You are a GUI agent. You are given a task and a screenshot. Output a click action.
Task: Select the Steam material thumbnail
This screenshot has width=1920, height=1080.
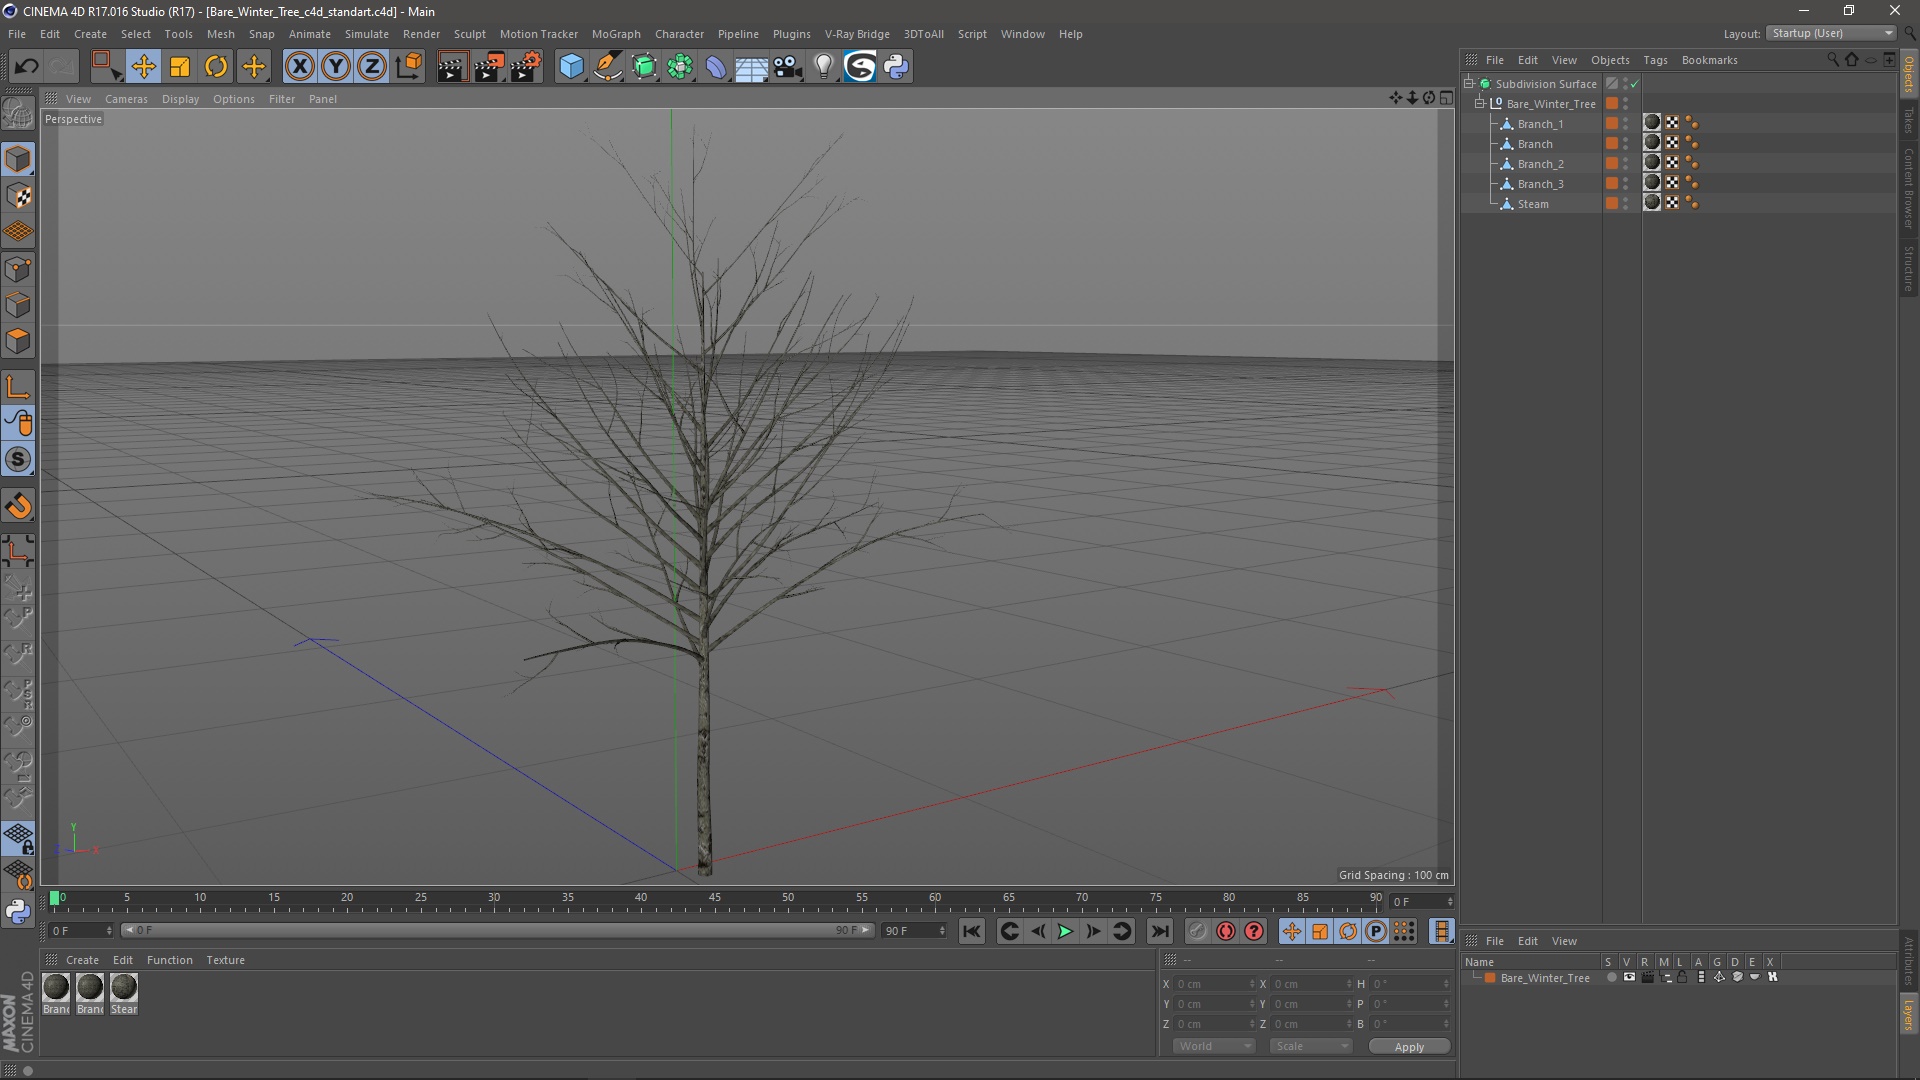(124, 988)
